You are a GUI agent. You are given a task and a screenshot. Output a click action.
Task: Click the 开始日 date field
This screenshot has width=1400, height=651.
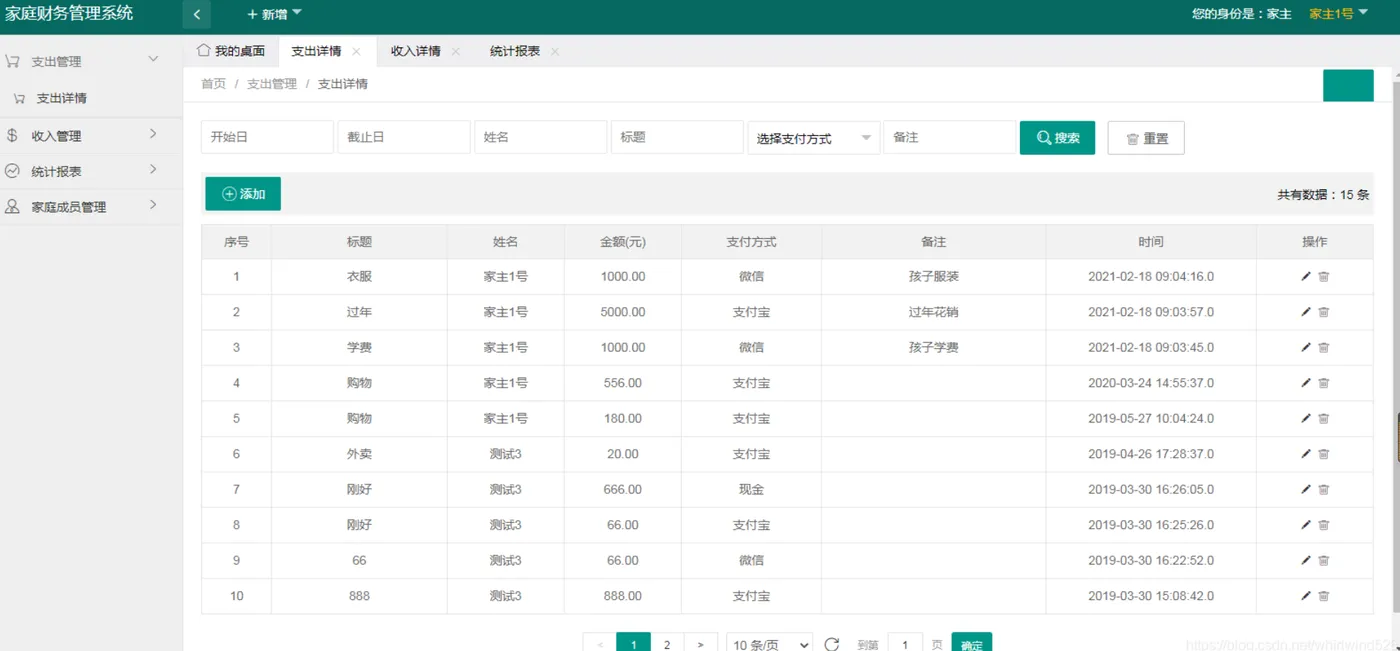267,137
